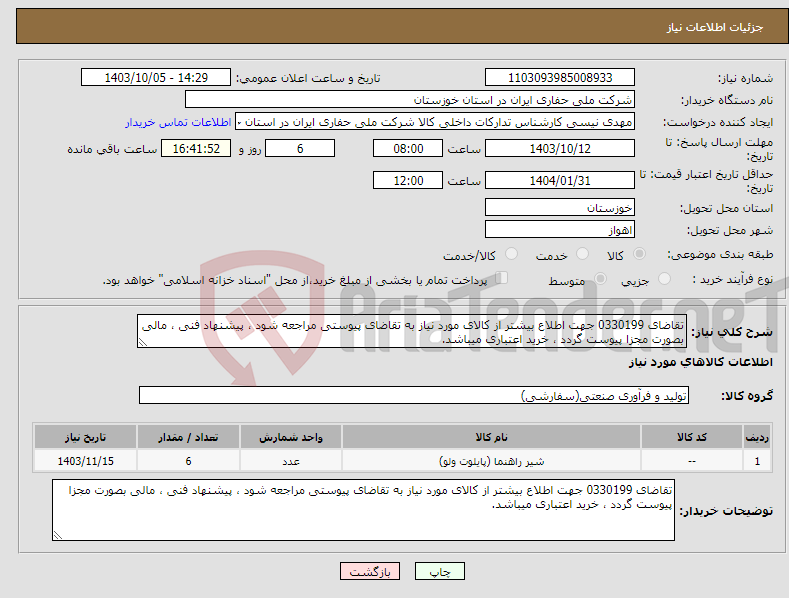Viewport: 789px width, 598px height.
Task: Click the تاریخ نیاز column header
Action: (x=86, y=437)
